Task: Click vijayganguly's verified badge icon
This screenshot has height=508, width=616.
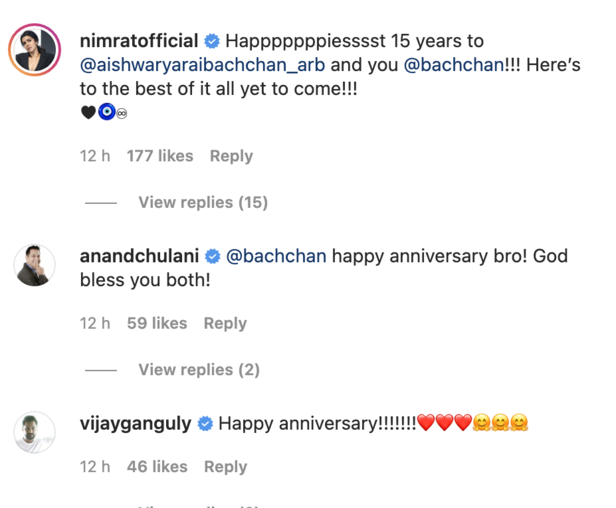Action: tap(205, 424)
